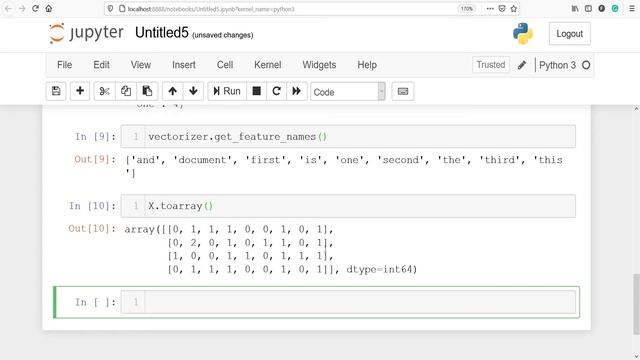Viewport: 640px width, 360px height.
Task: Click the 170% zoom level badge
Action: click(x=467, y=9)
